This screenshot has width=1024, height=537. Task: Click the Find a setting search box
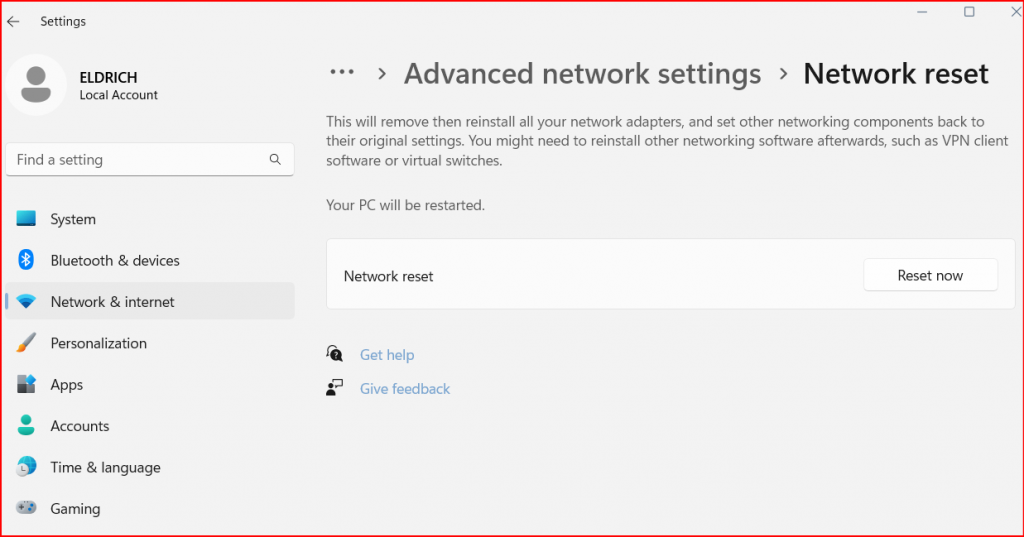(x=150, y=159)
